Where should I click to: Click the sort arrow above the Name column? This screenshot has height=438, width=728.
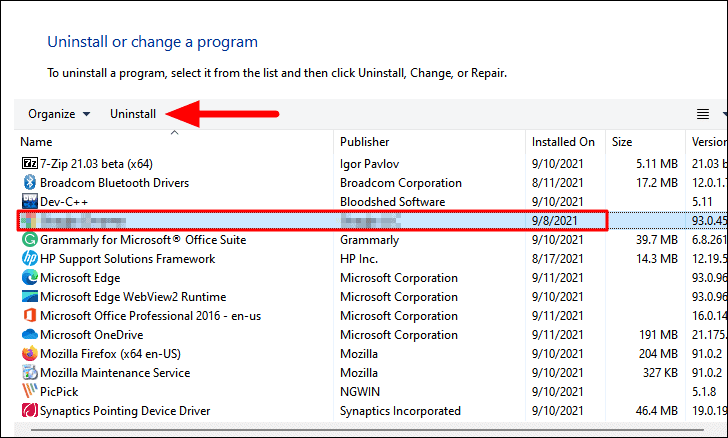(x=175, y=132)
